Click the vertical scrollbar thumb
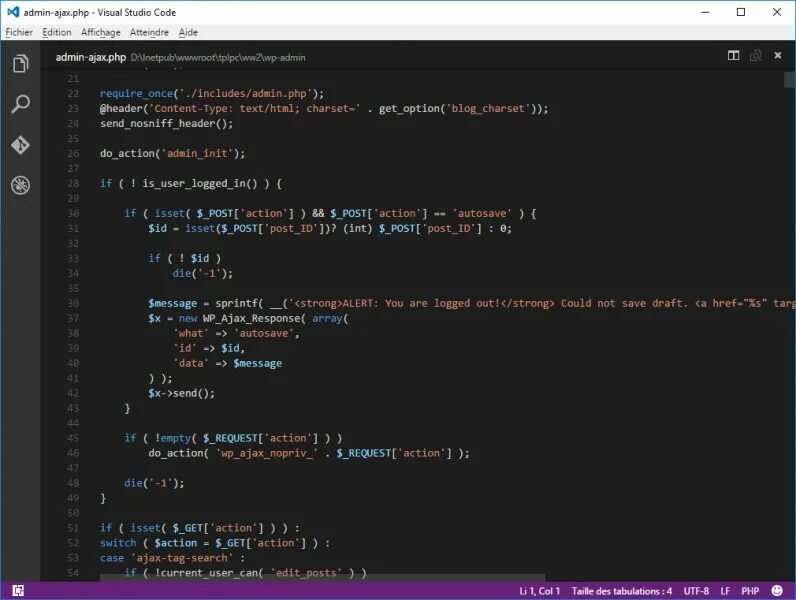Image resolution: width=796 pixels, height=600 pixels. click(789, 80)
